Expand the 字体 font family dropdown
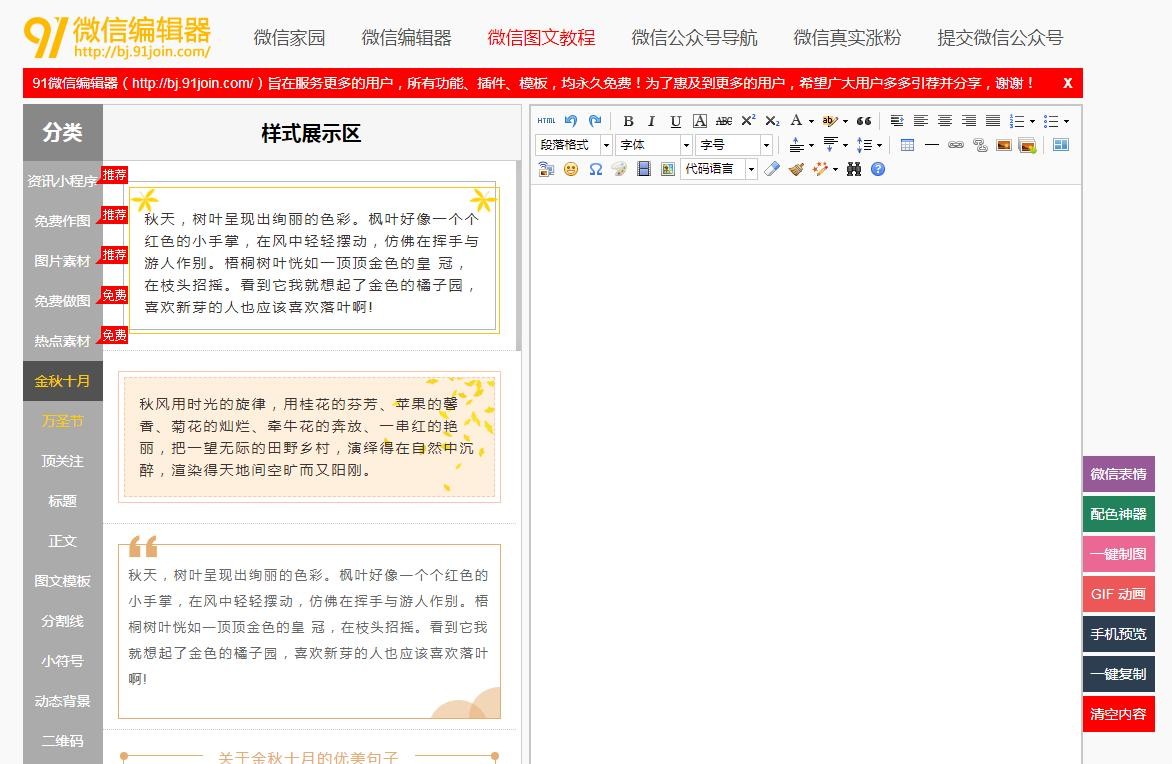Viewport: 1172px width, 764px height. tap(654, 145)
